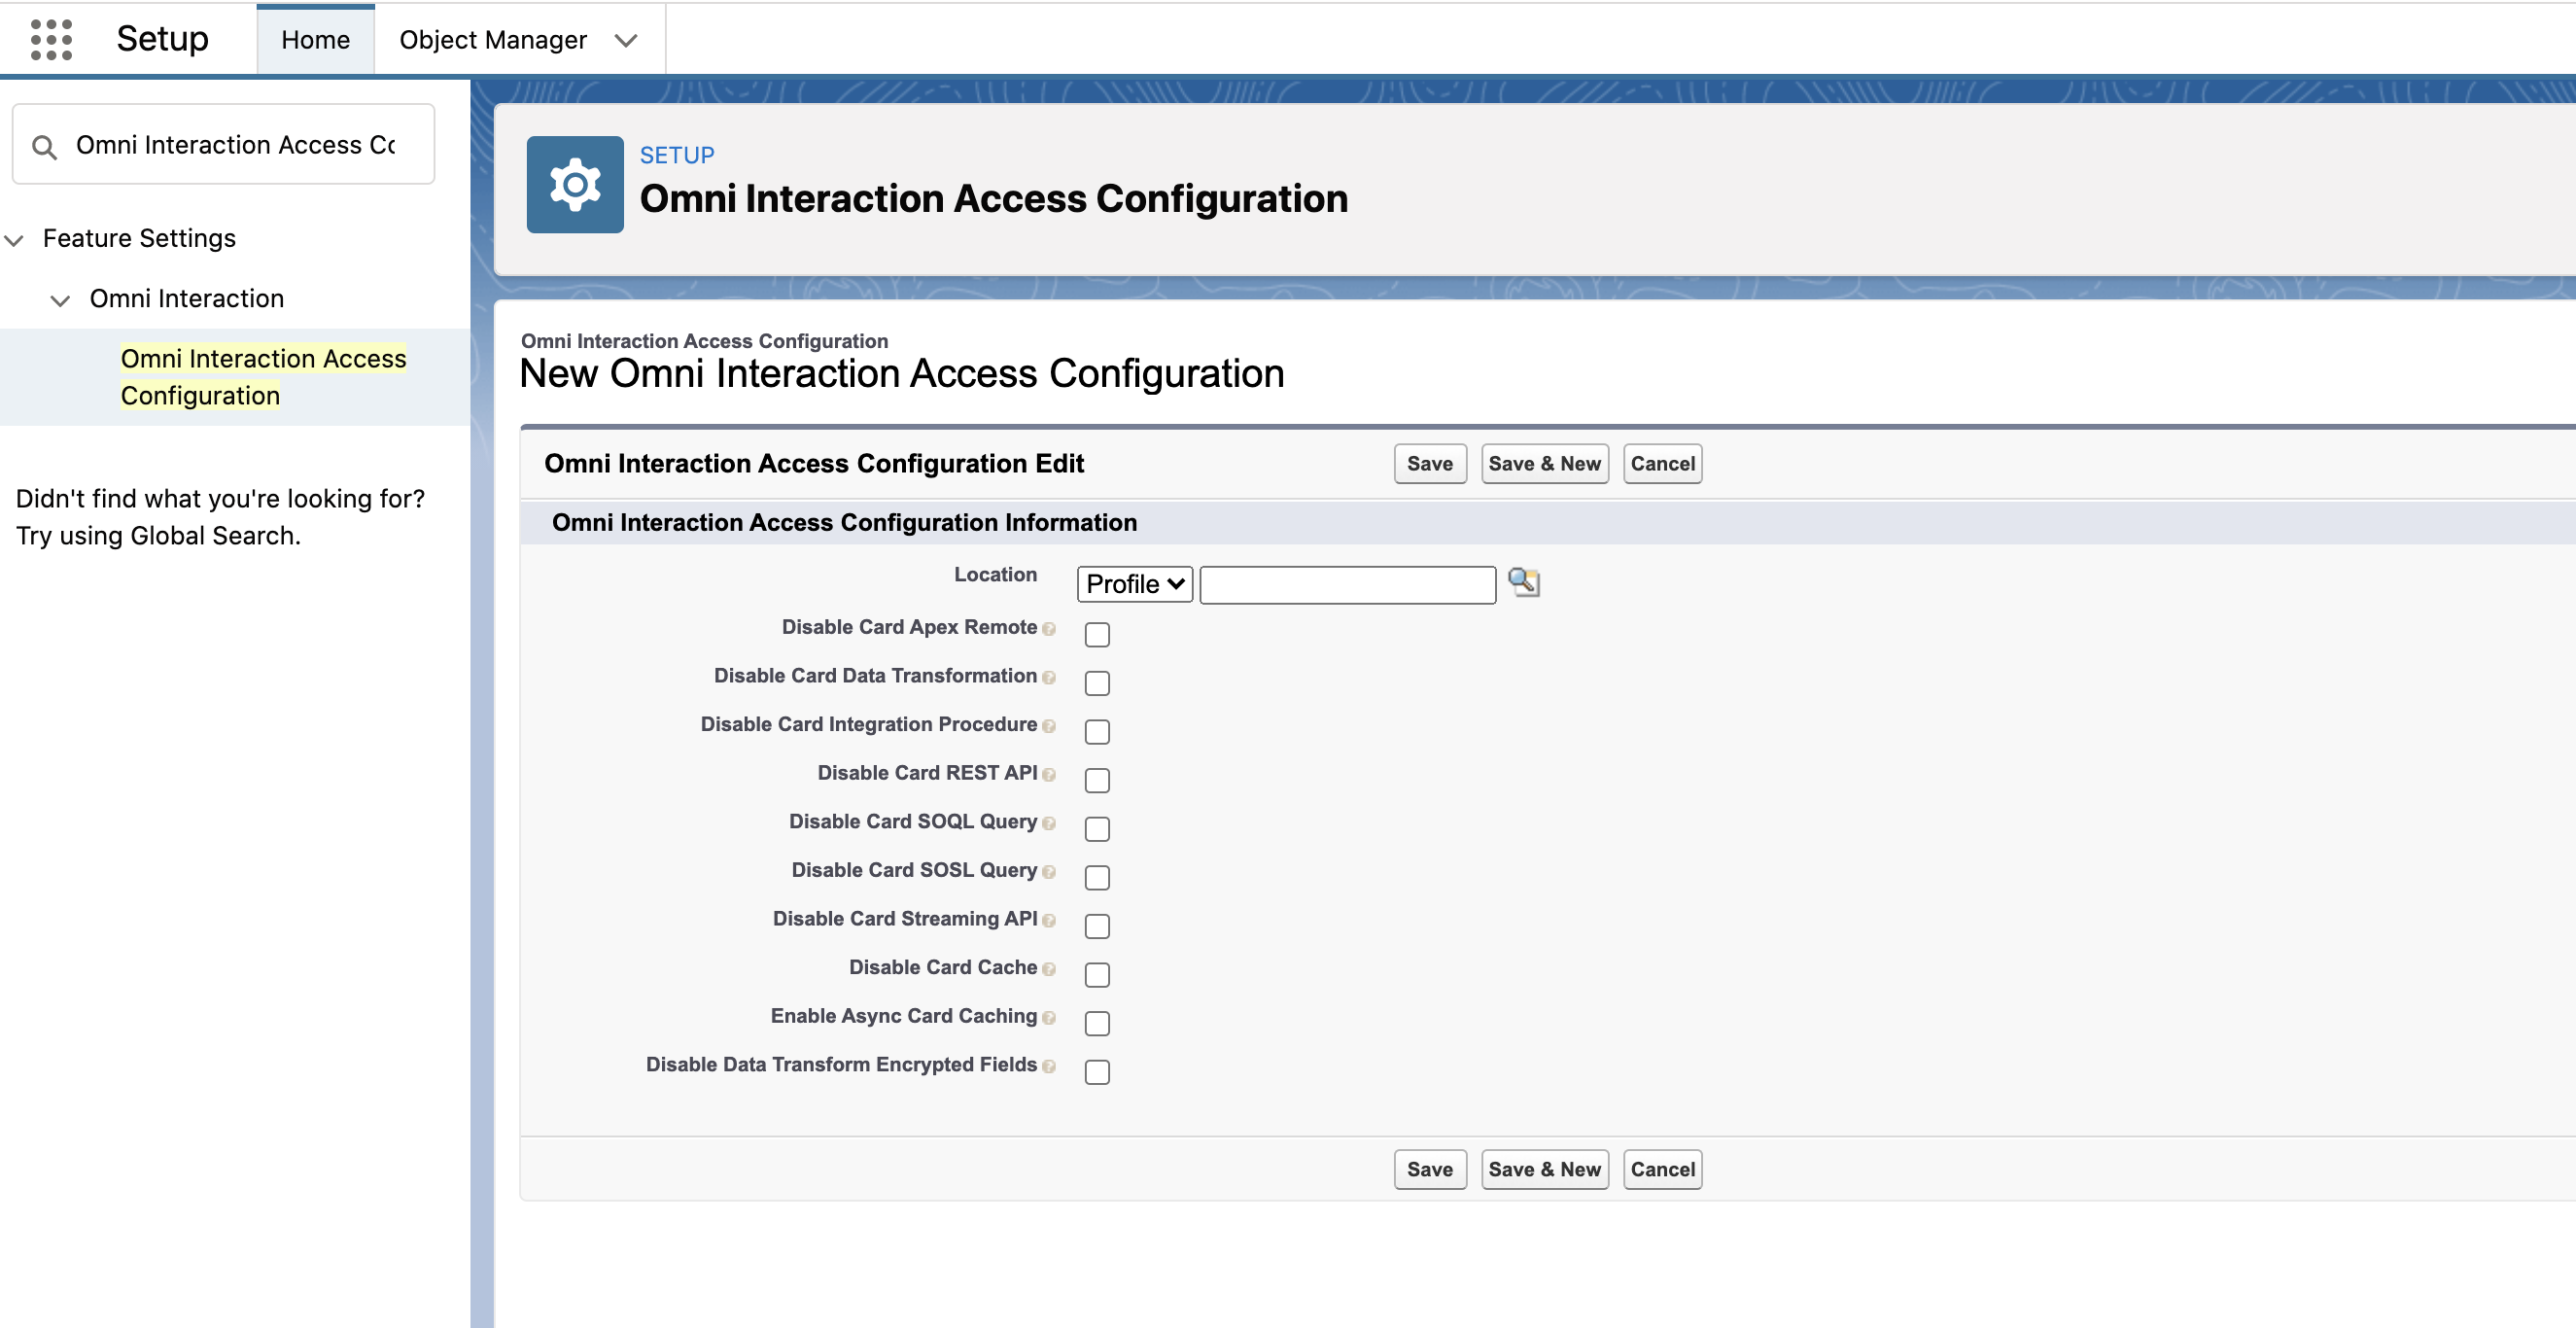Click help icon beside Disable Card SOSL Query

pyautogui.click(x=1049, y=872)
